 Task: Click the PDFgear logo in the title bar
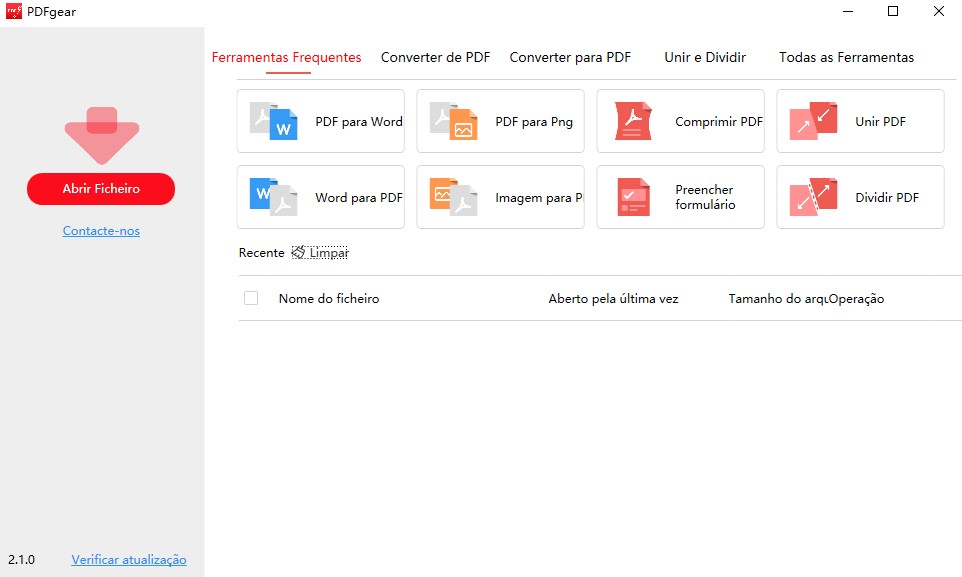pyautogui.click(x=13, y=11)
